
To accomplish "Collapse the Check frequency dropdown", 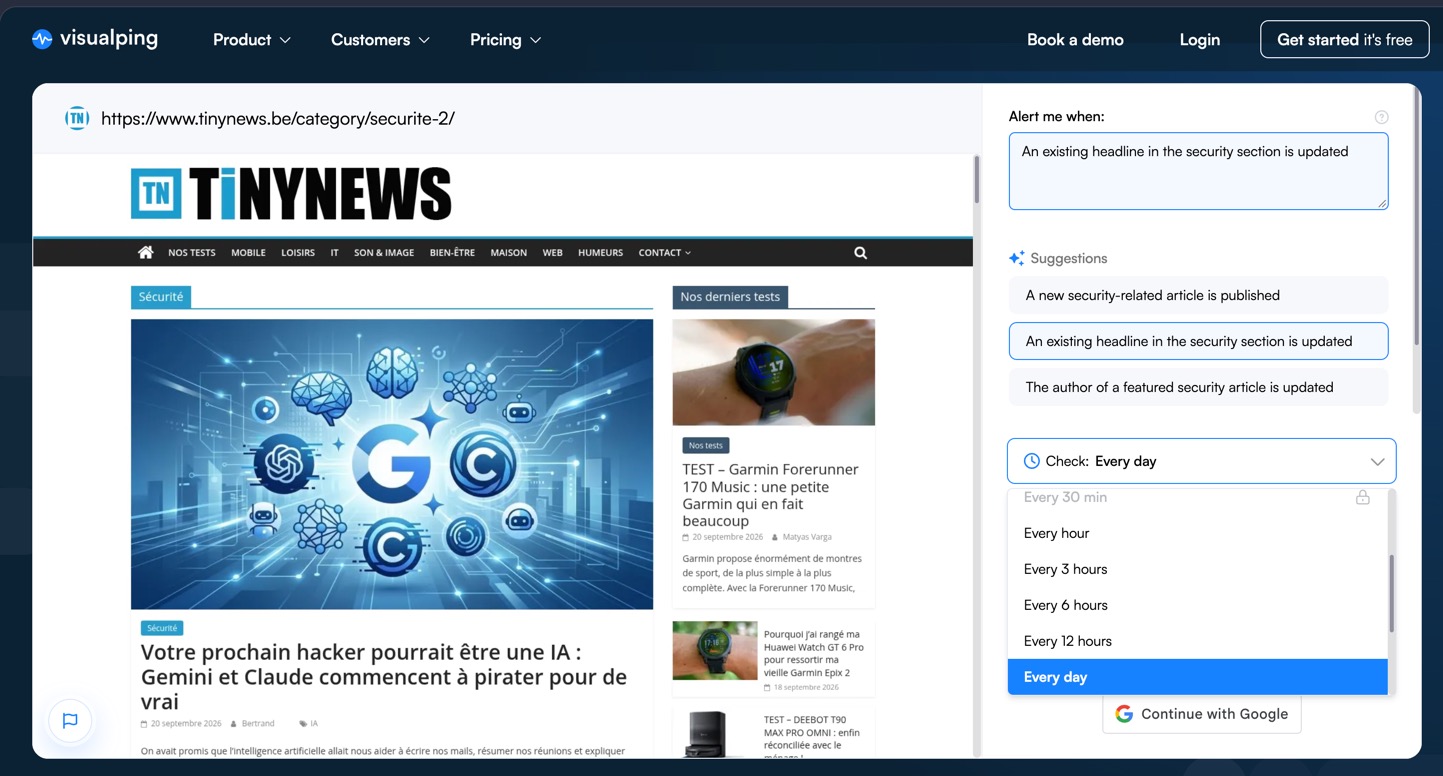I will click(x=1201, y=461).
